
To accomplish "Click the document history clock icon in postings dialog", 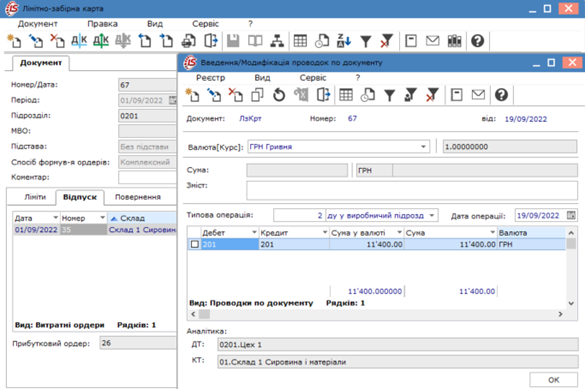I will pyautogui.click(x=367, y=95).
